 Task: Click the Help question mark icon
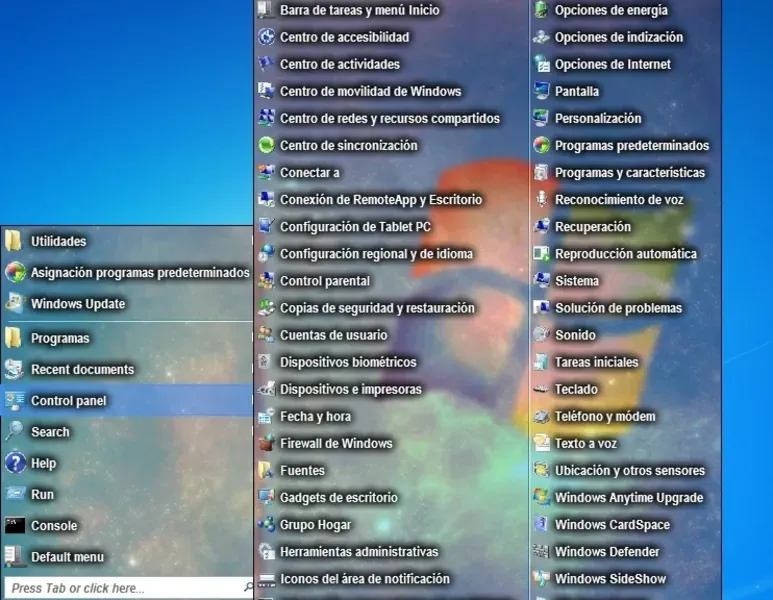point(15,463)
